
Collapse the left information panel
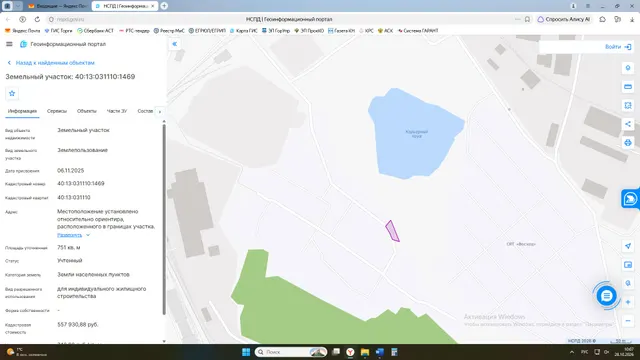point(175,44)
